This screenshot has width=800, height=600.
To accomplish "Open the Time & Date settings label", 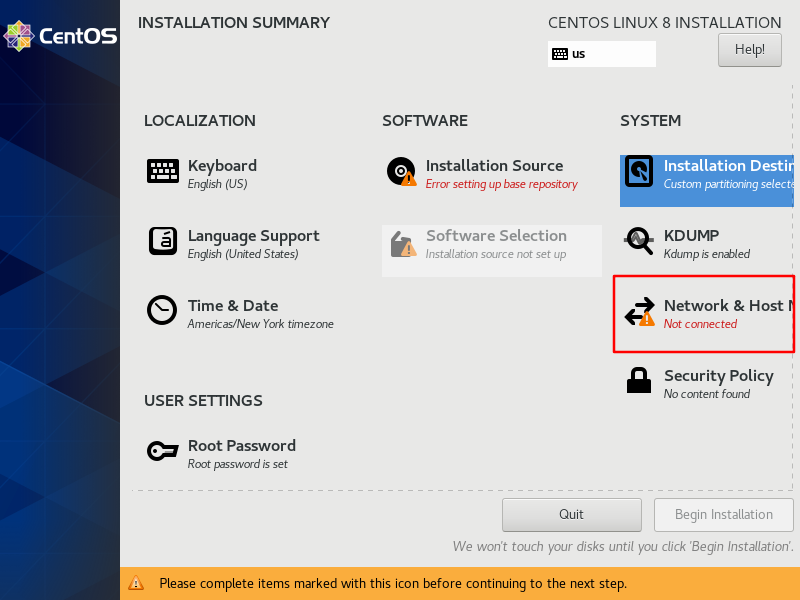I will (x=233, y=306).
